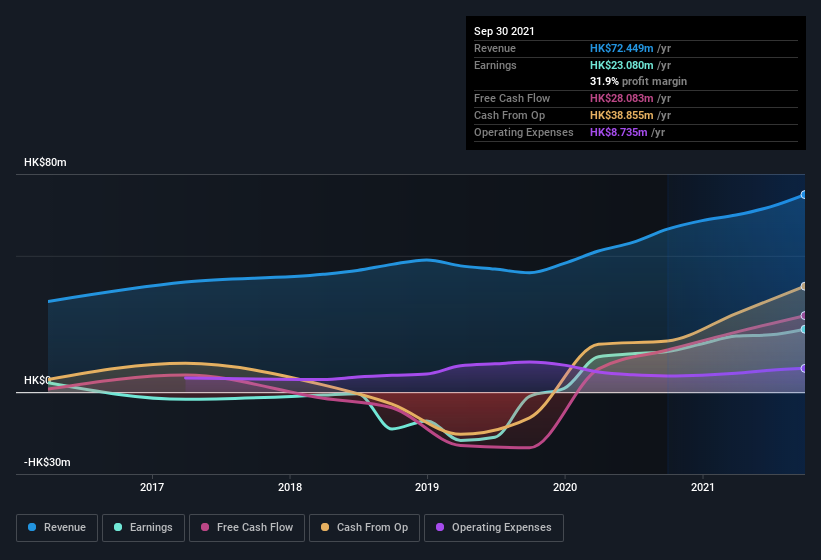Screen dimensions: 821x560
Task: Click the 2021 x-axis label
Action: (x=703, y=487)
